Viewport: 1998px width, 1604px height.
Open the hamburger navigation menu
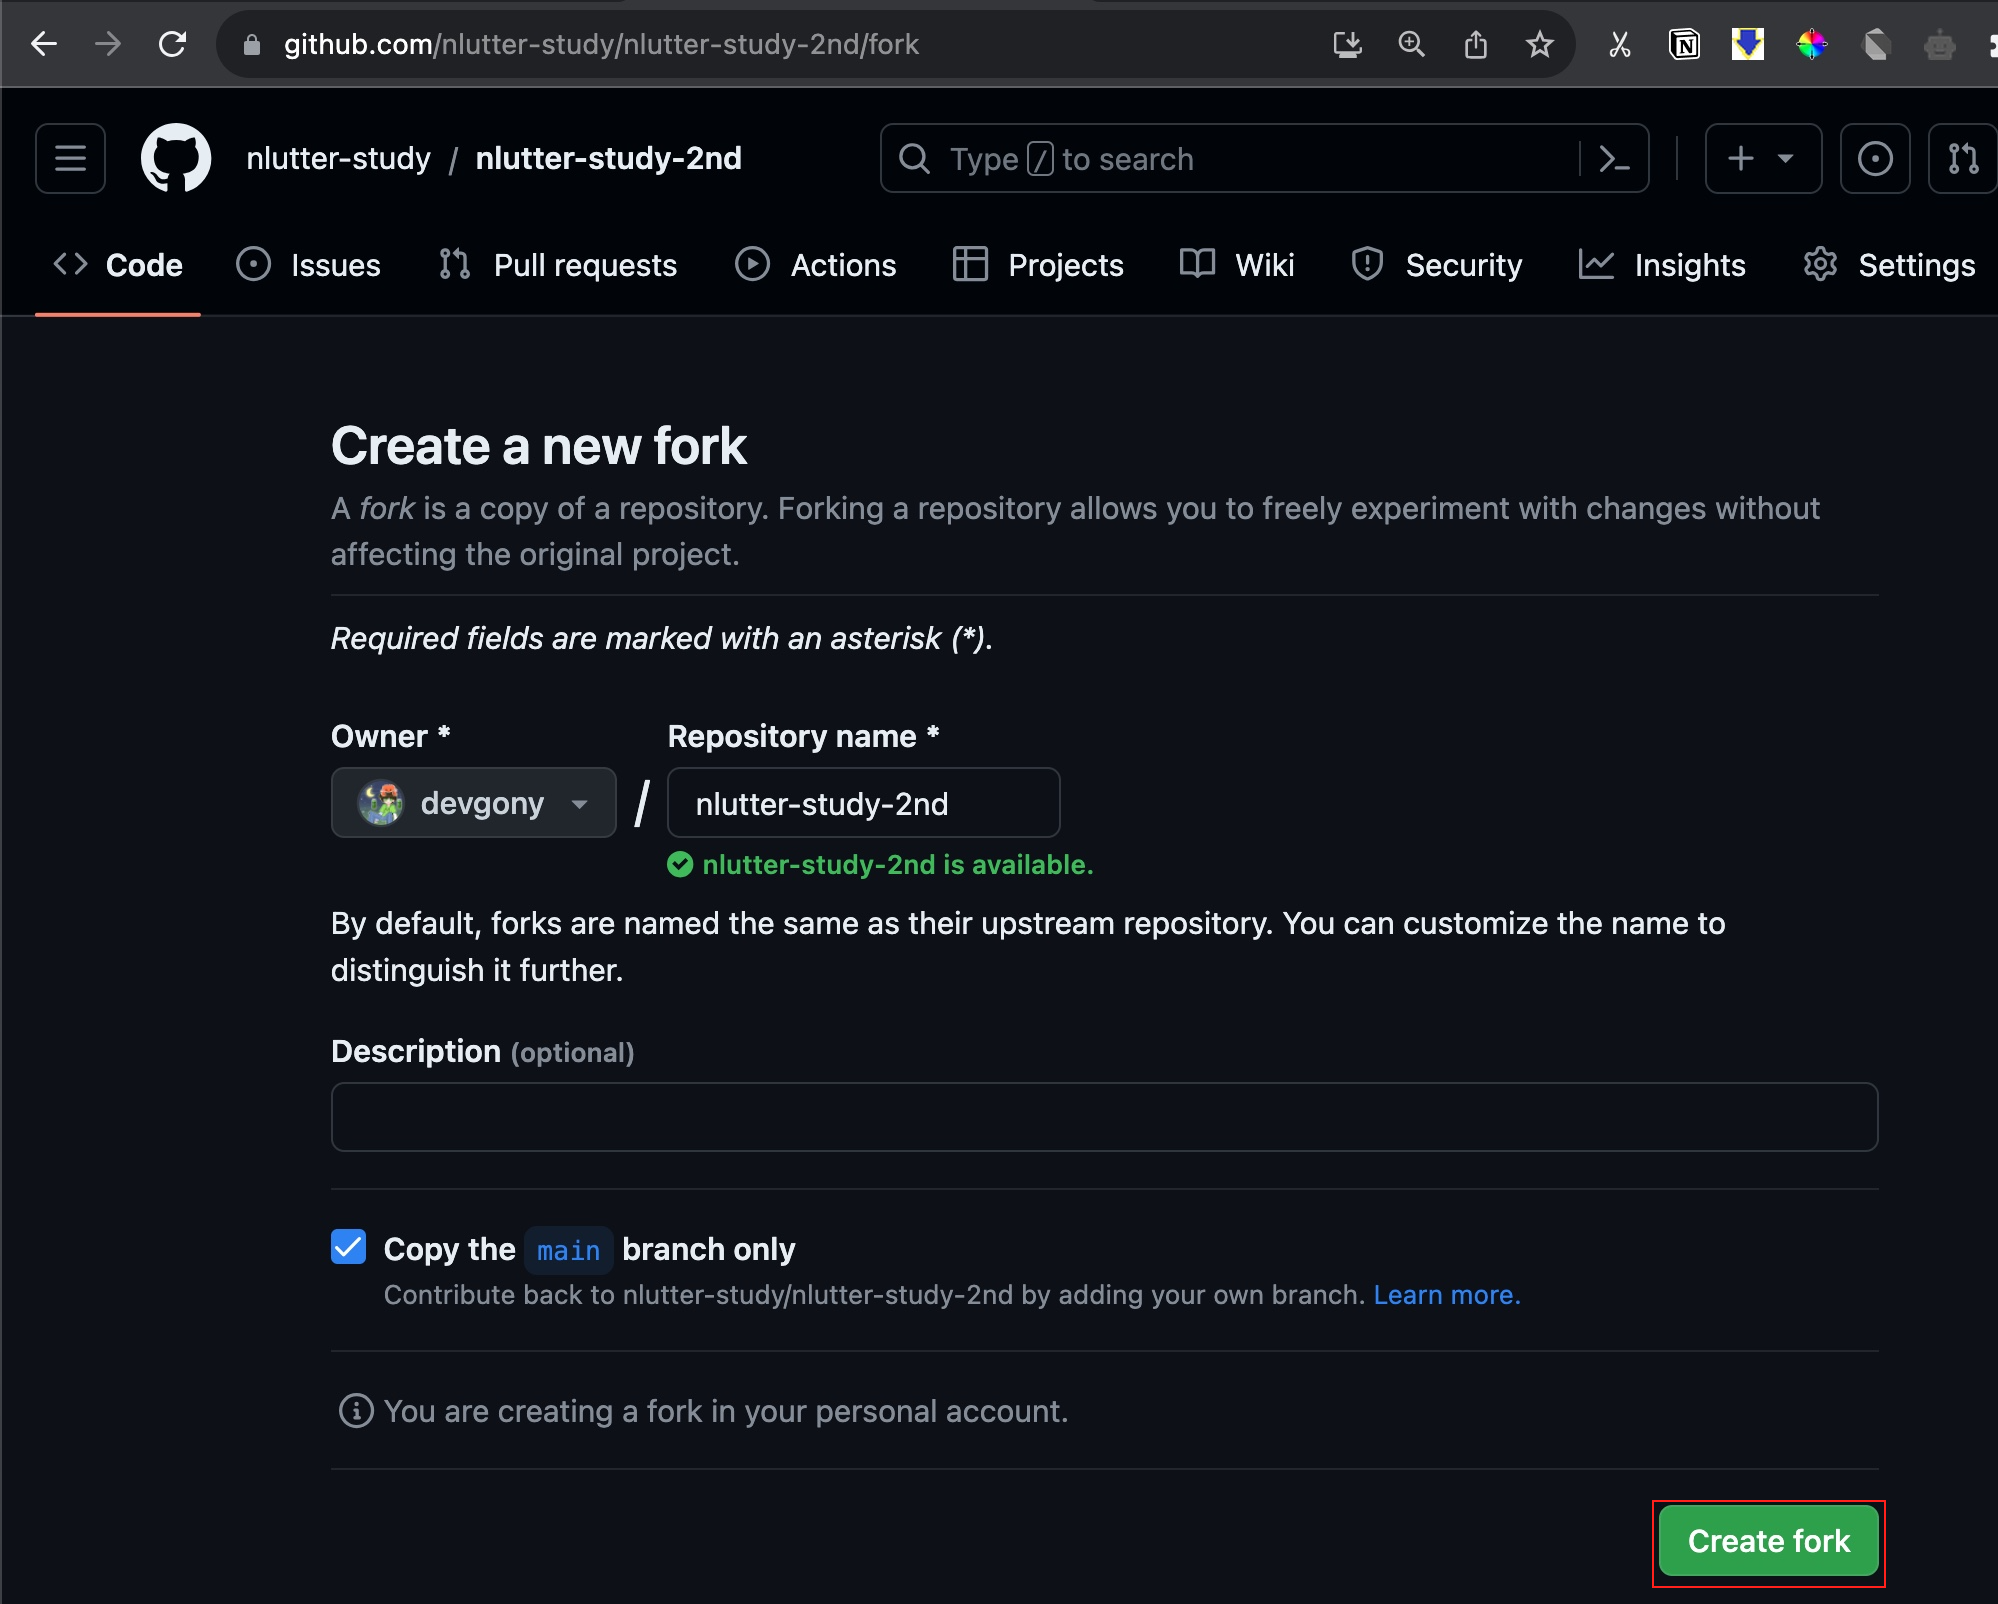click(x=70, y=158)
